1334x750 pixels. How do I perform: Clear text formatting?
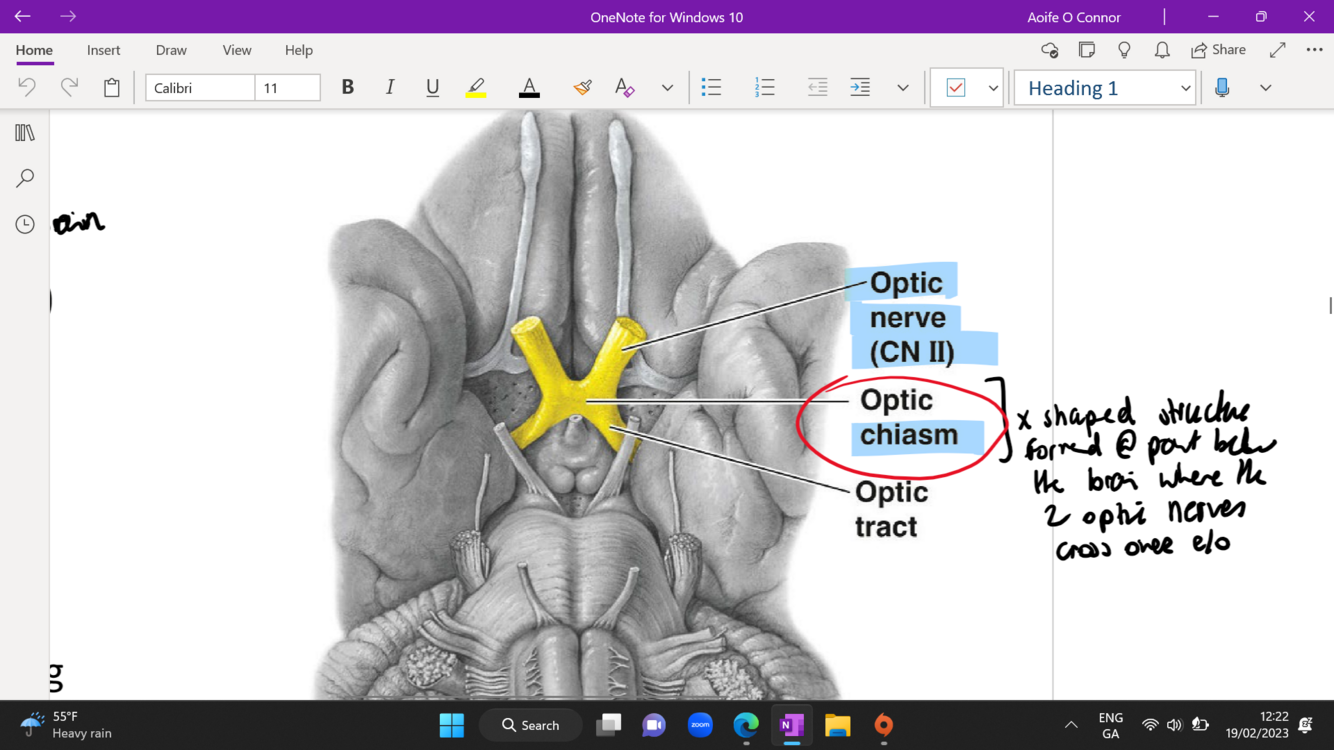[x=624, y=87]
